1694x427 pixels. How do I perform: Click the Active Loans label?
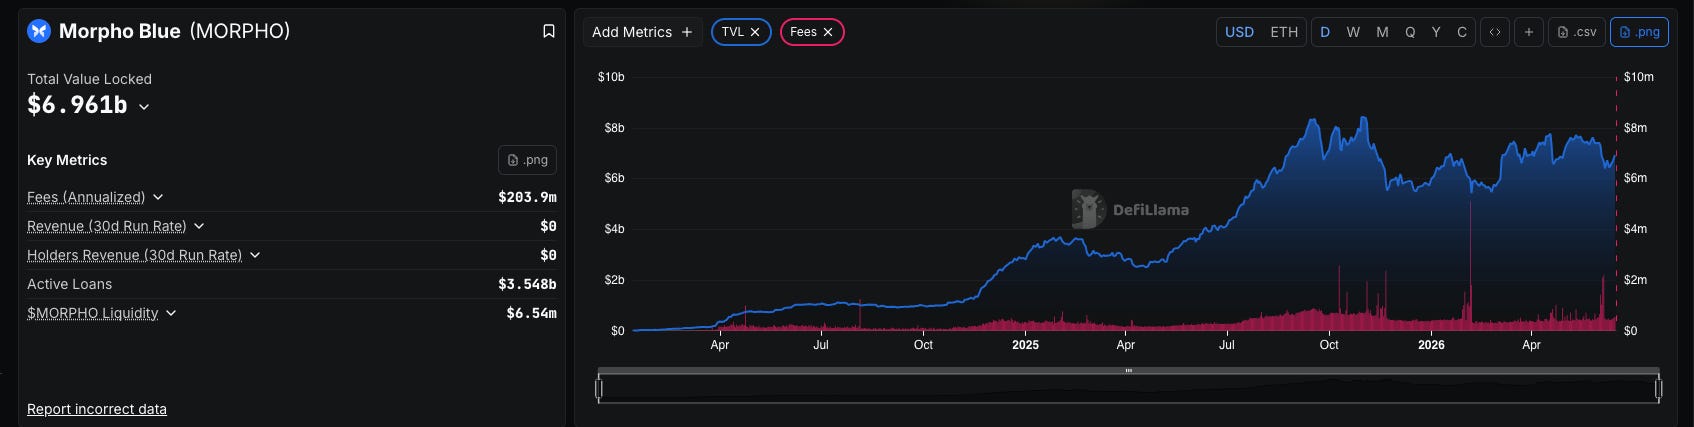pos(70,284)
